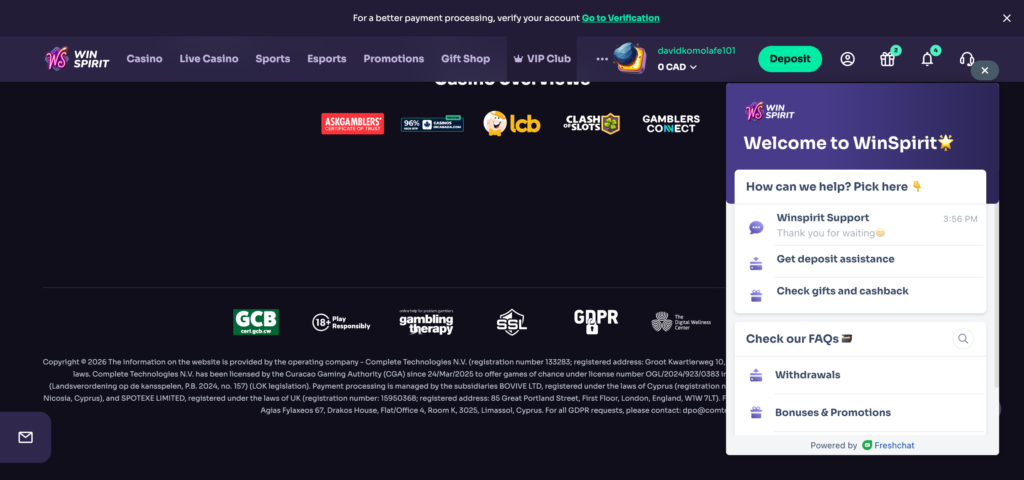The width and height of the screenshot is (1024, 480).
Task: Click the davidkomolafe101 username
Action: 696,50
